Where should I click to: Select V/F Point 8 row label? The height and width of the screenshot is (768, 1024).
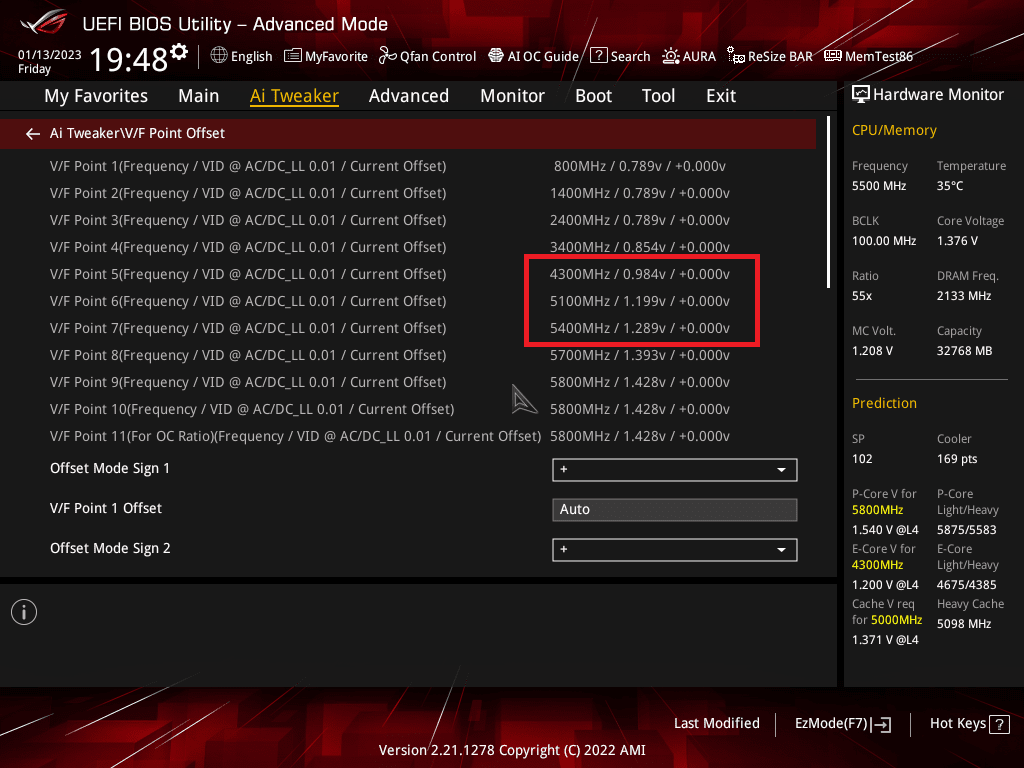[x=248, y=355]
